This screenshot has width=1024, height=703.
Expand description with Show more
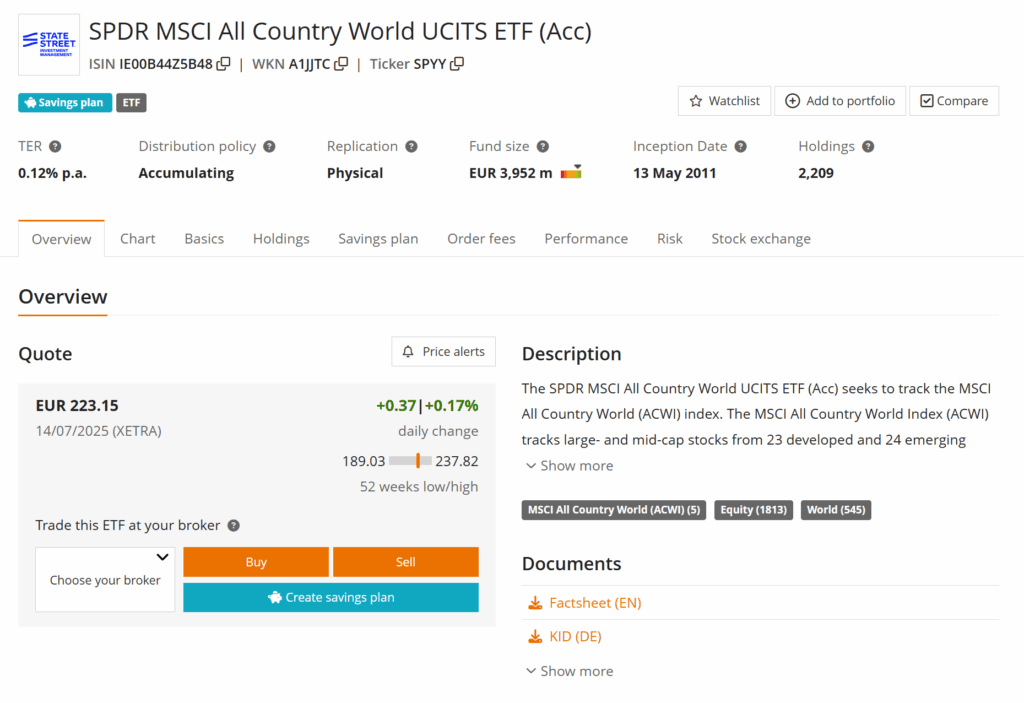point(569,466)
